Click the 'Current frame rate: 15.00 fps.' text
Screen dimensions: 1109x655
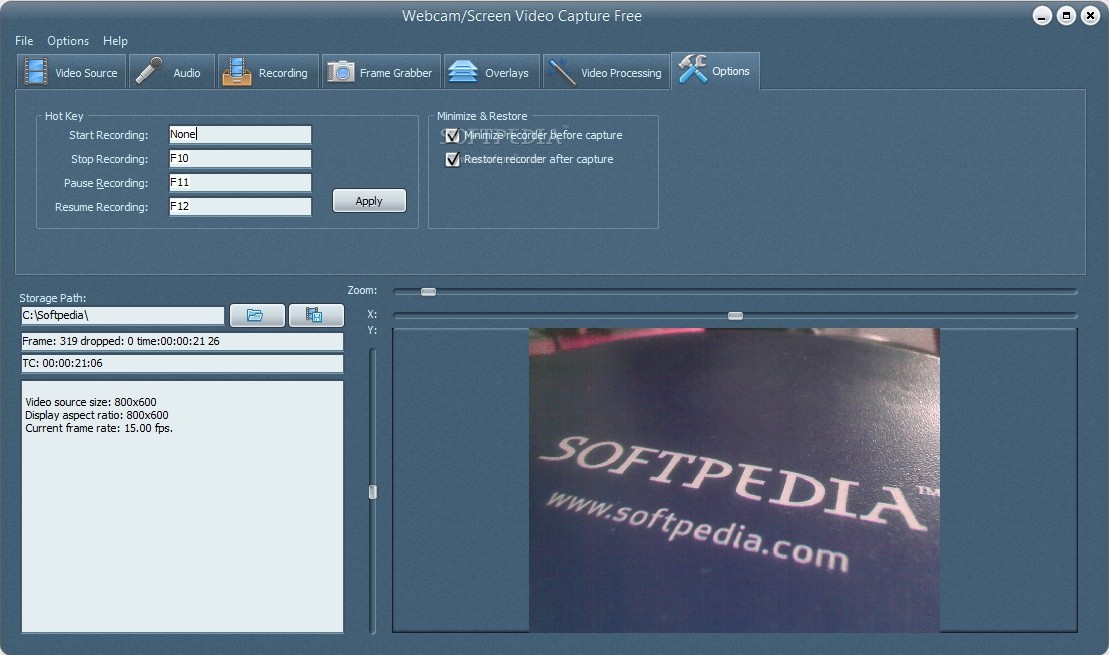99,428
